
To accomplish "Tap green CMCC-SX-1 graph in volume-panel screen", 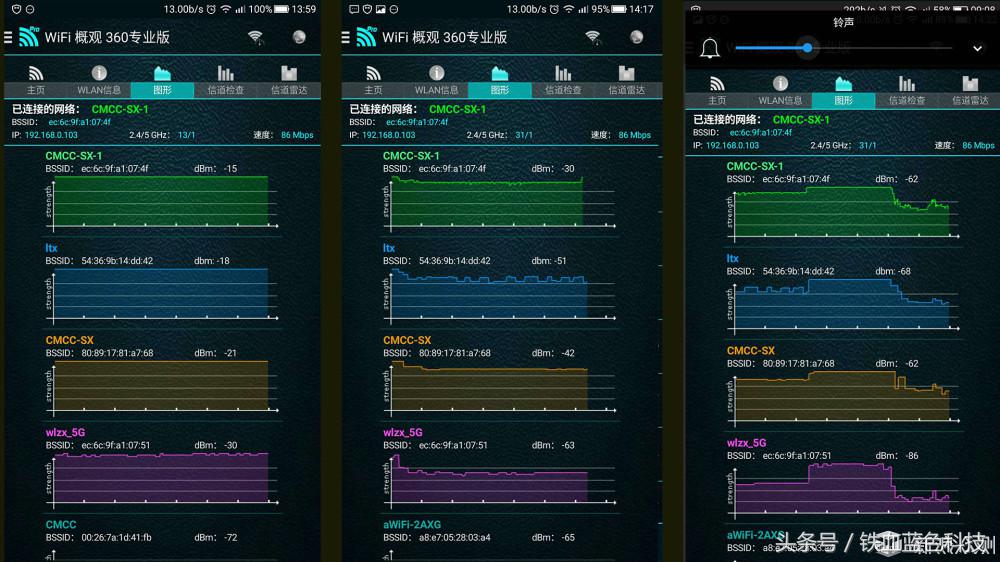I will coord(843,213).
